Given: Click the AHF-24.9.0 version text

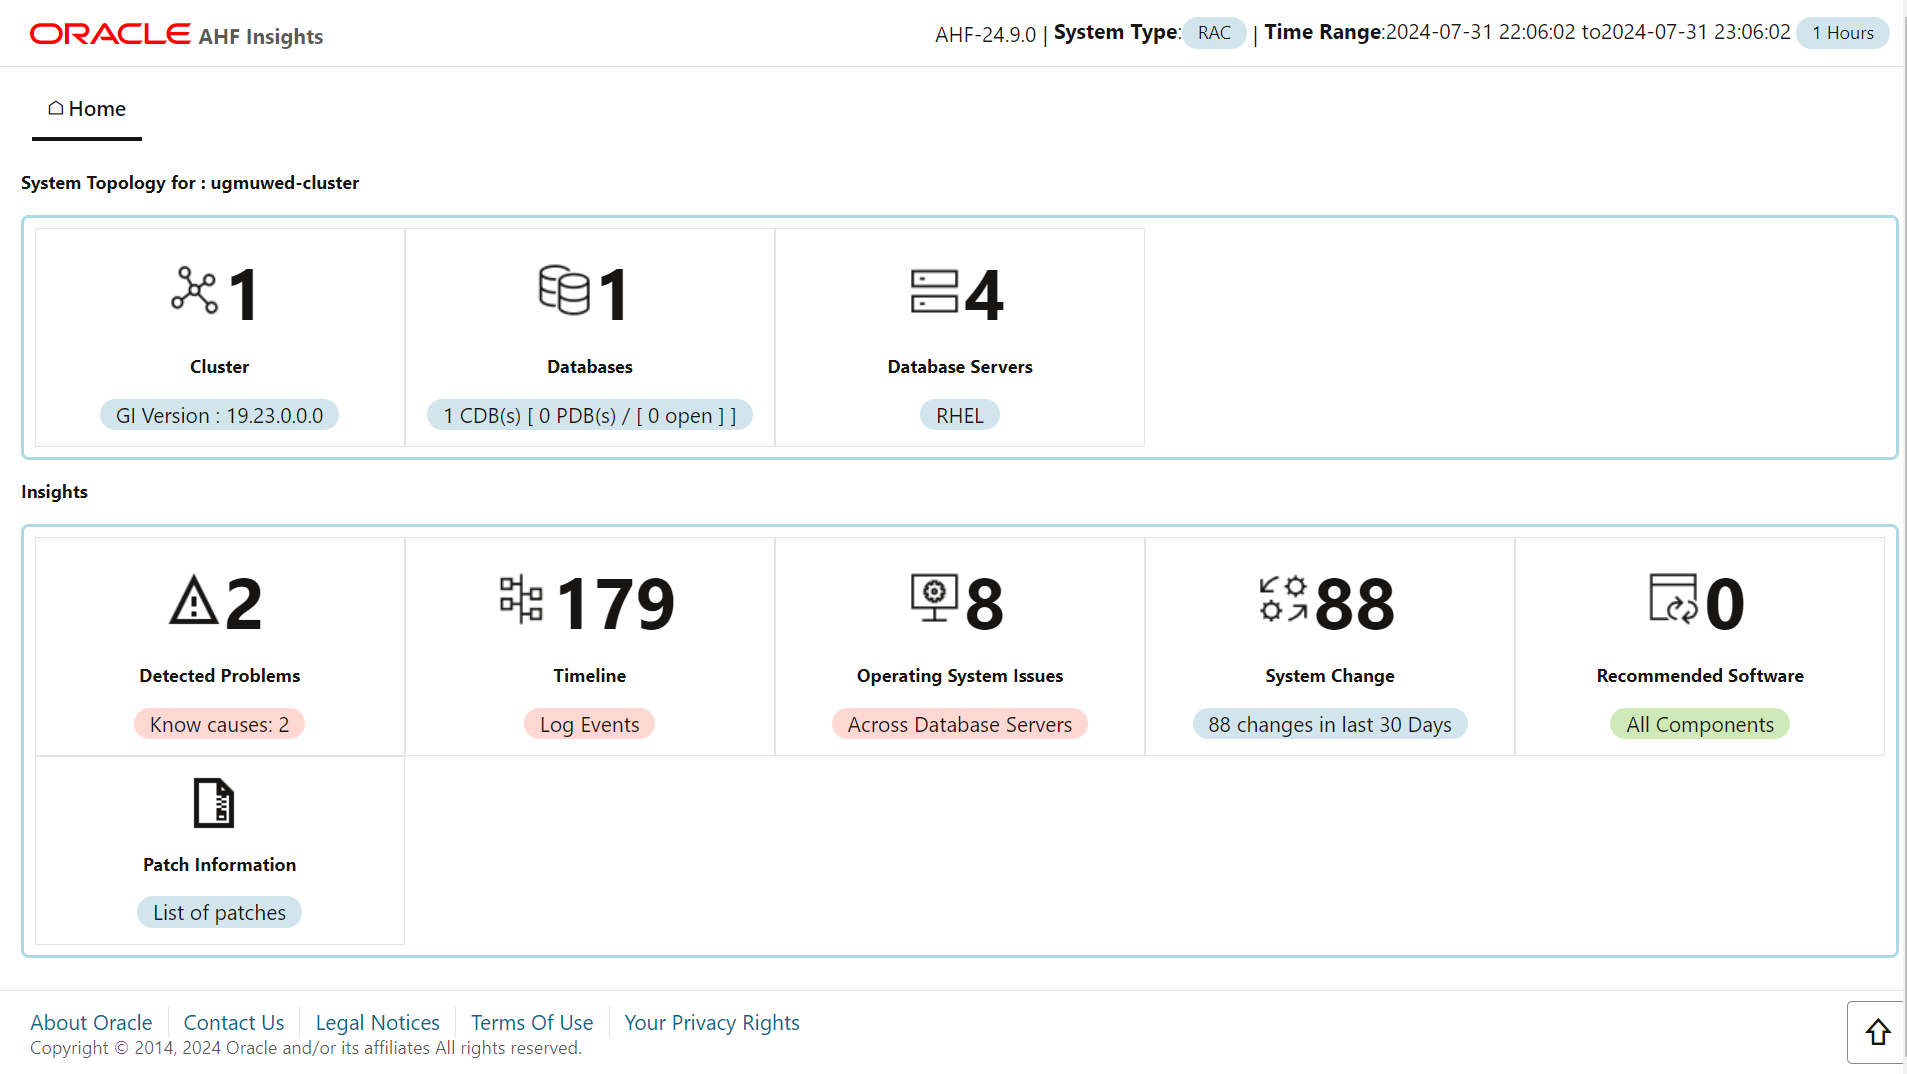Looking at the screenshot, I should [985, 34].
